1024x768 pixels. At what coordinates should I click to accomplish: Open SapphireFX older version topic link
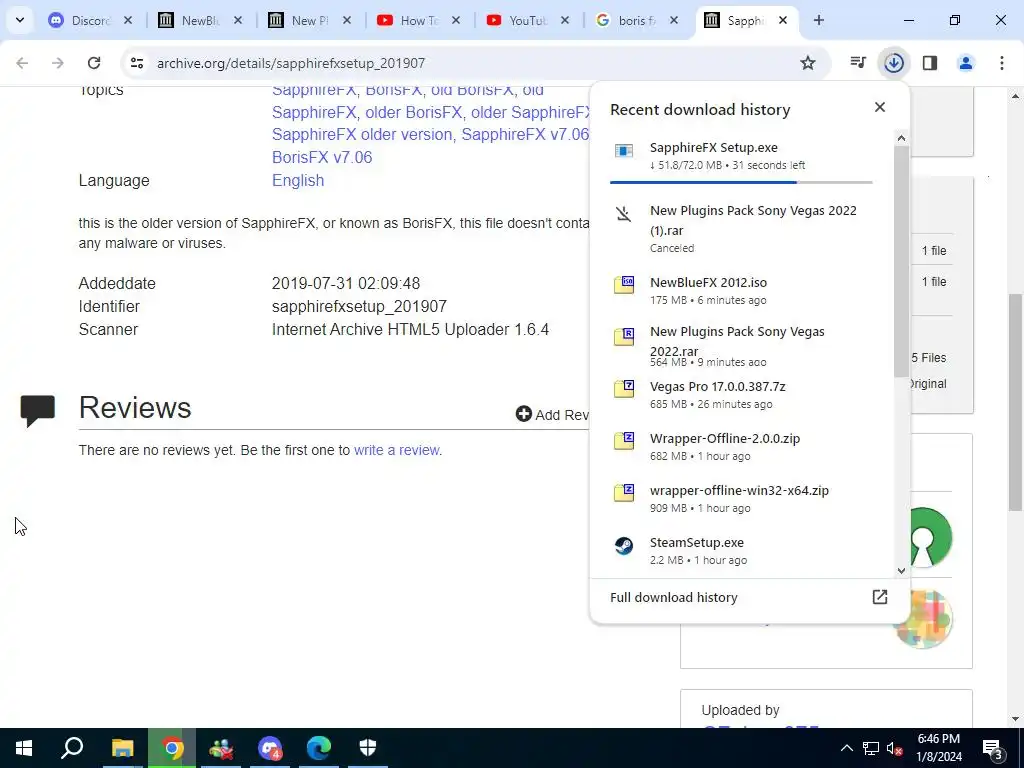pyautogui.click(x=362, y=135)
